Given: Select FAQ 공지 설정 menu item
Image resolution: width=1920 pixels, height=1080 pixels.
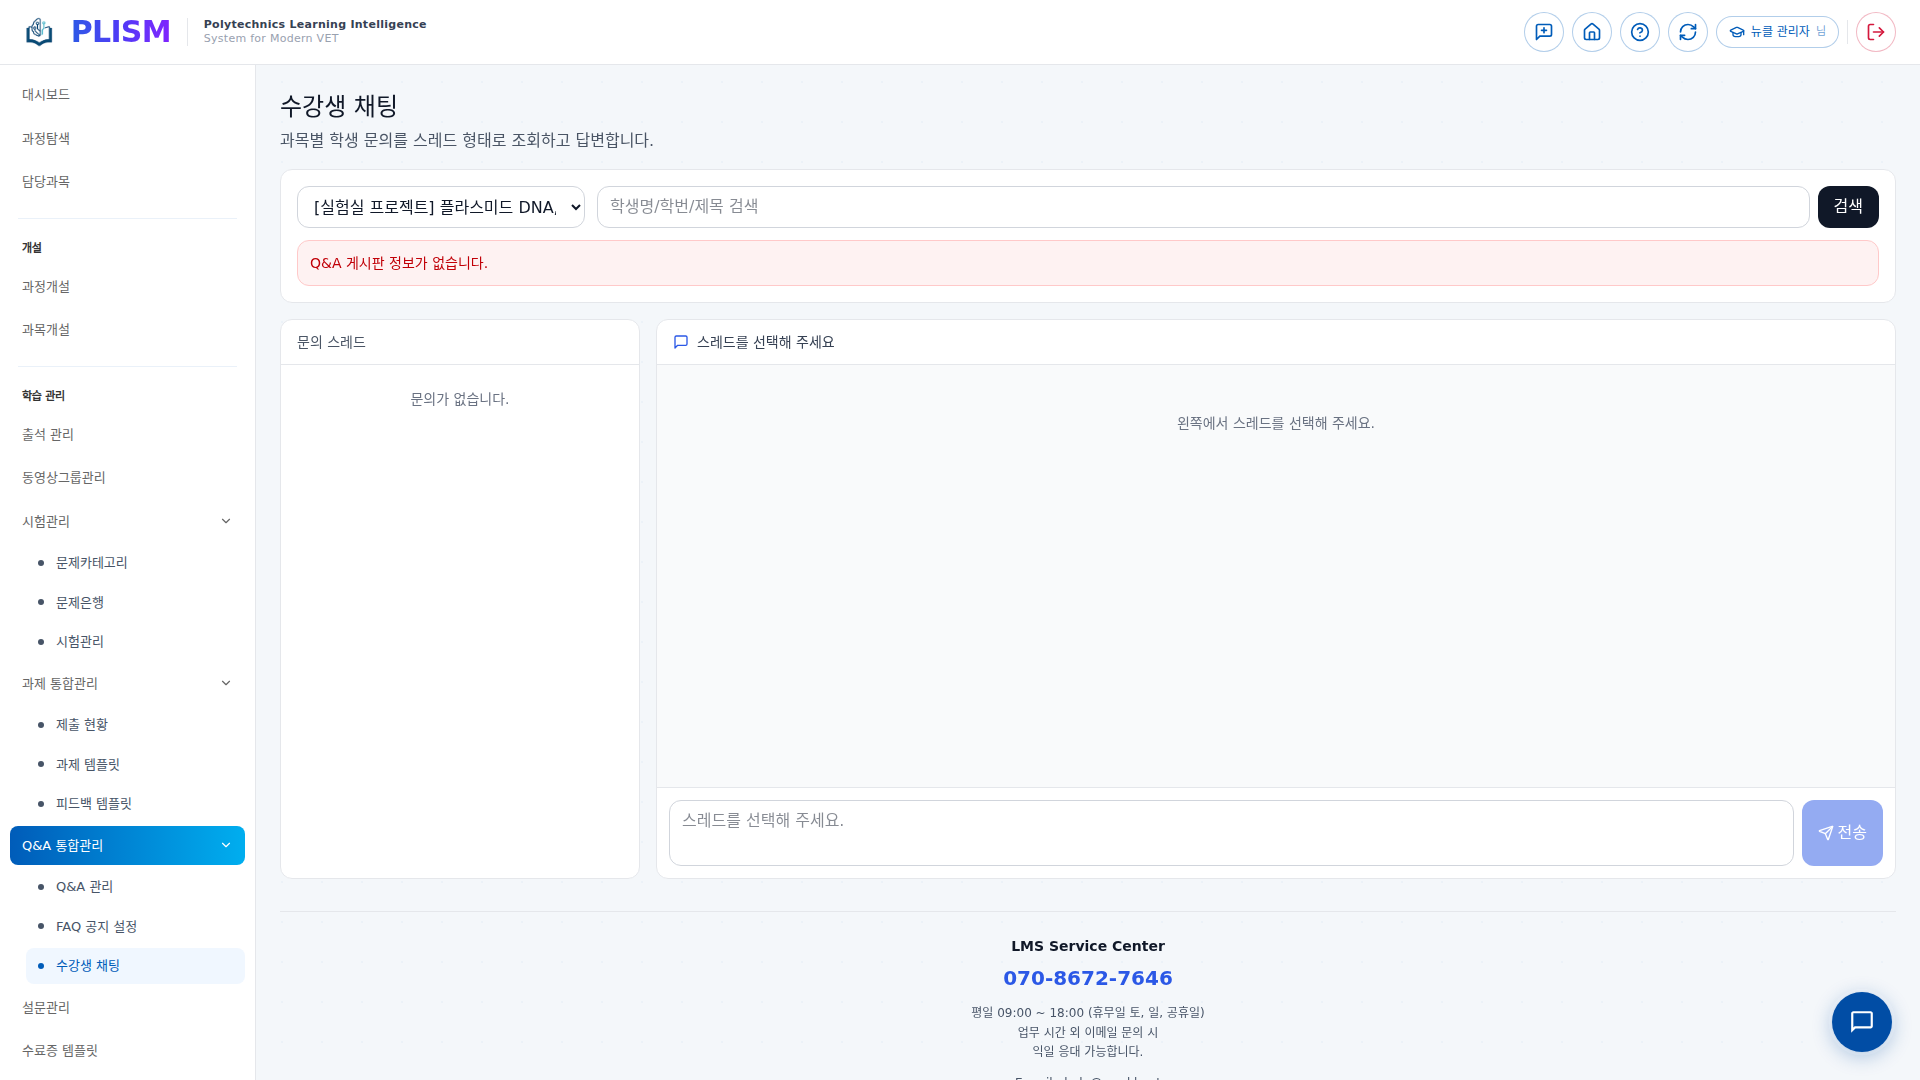Looking at the screenshot, I should coord(96,926).
